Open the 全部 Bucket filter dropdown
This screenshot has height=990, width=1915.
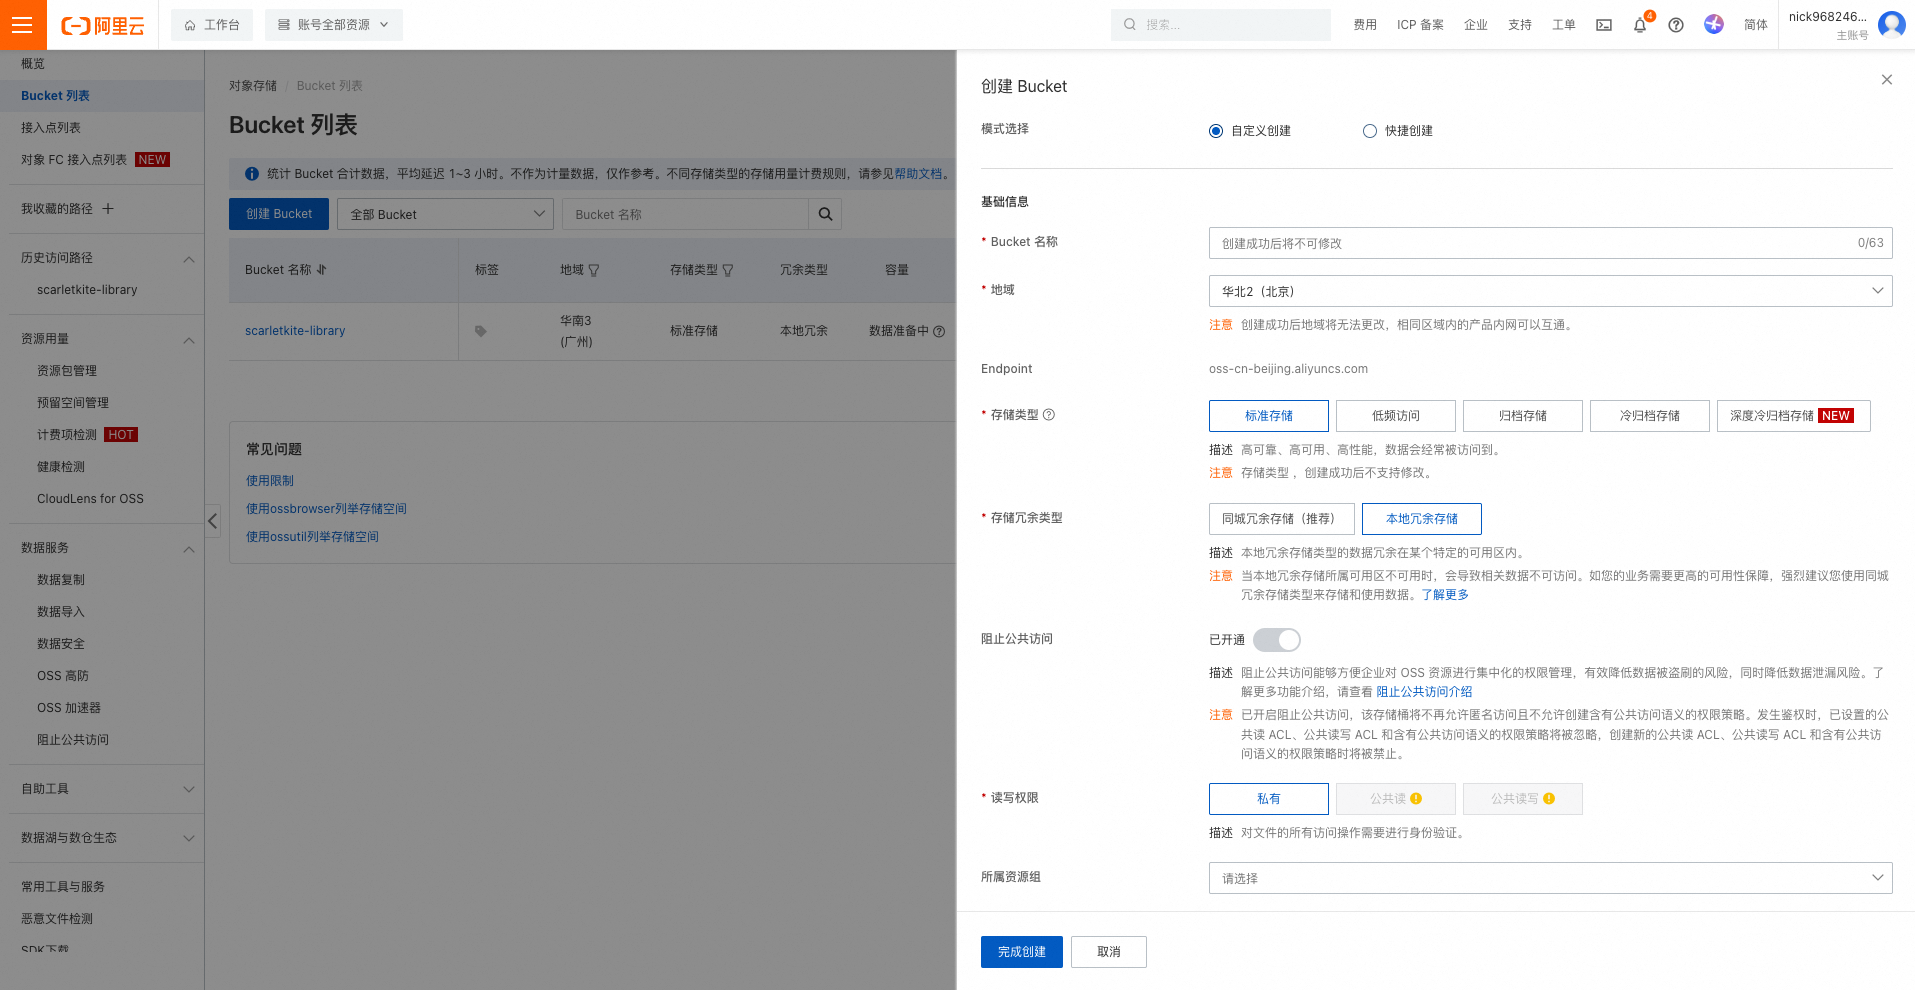(x=445, y=214)
